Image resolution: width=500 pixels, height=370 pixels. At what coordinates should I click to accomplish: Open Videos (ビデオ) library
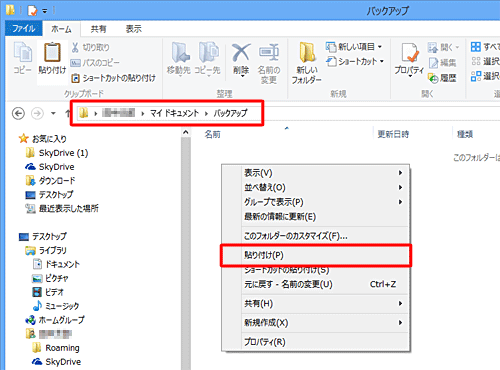tap(48, 292)
